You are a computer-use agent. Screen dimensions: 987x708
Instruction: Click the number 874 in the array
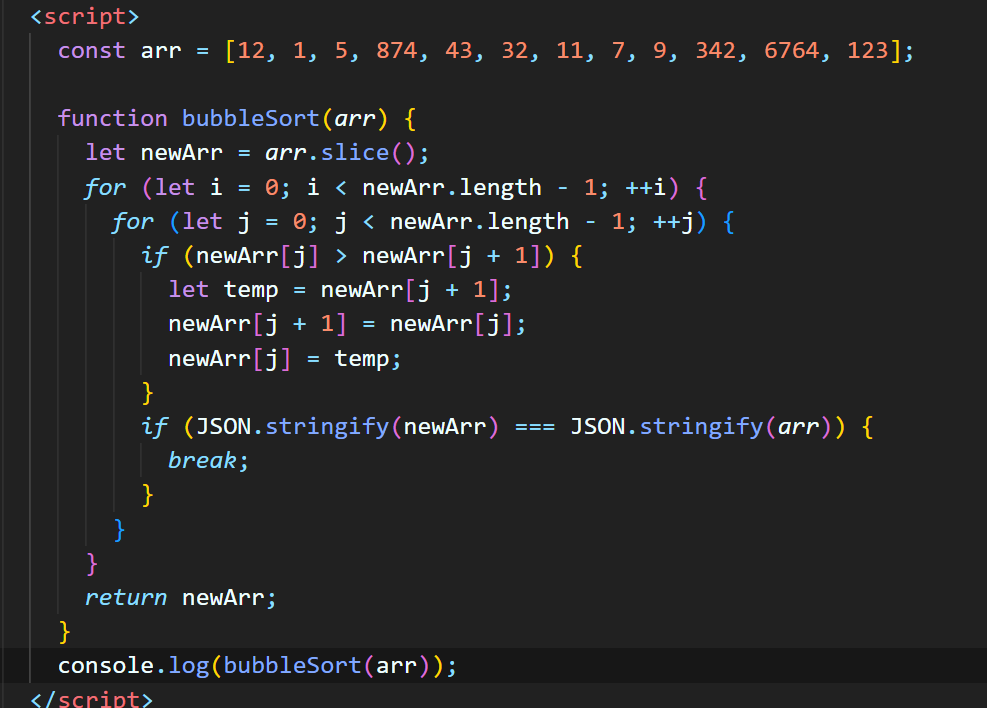(397, 50)
